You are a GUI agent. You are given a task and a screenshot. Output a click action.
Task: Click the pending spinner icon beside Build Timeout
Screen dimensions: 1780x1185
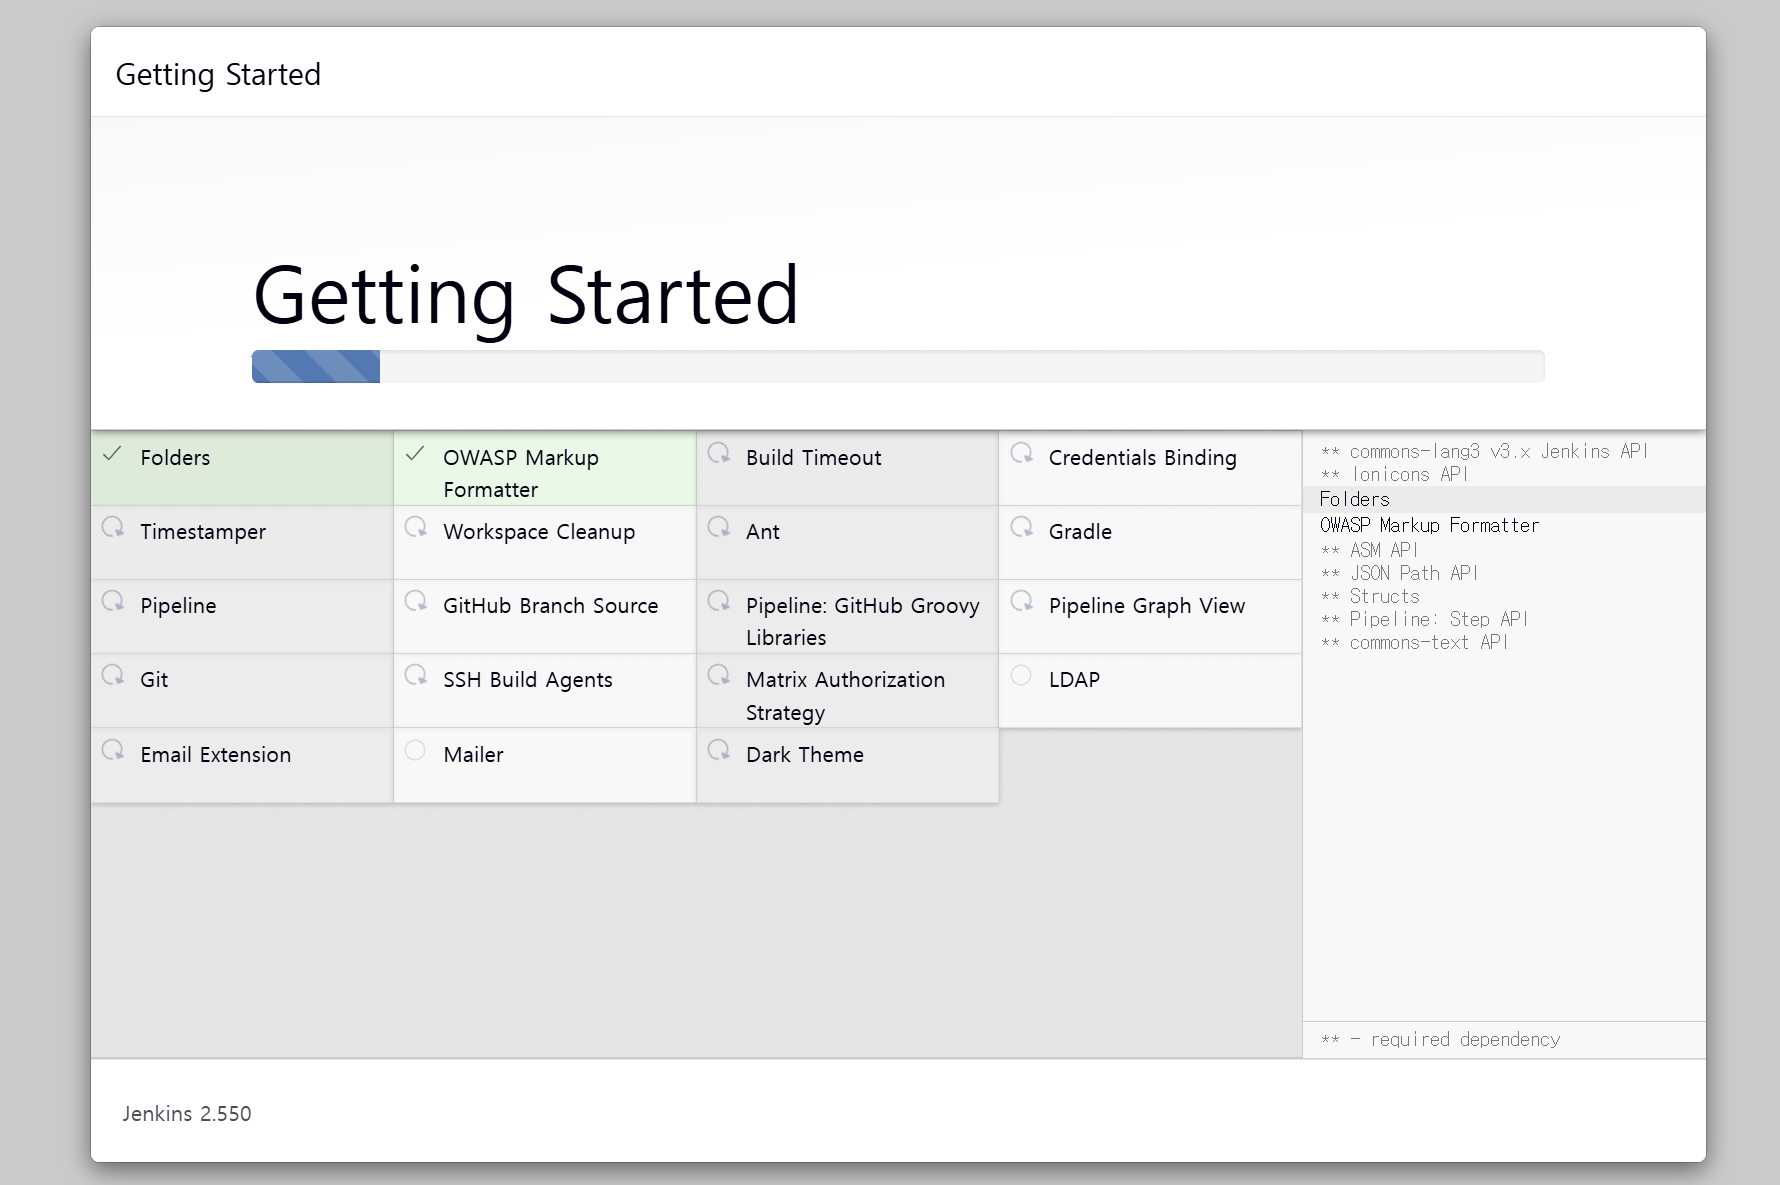coord(719,453)
